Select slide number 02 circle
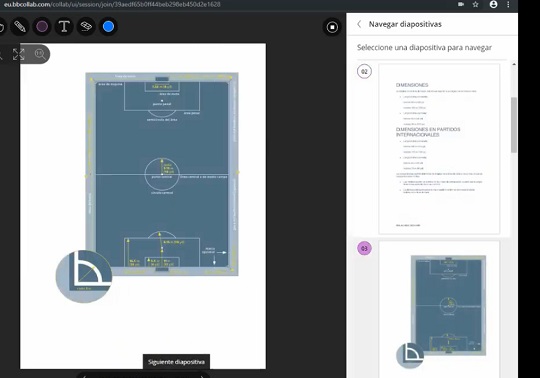The height and width of the screenshot is (378, 540). click(x=364, y=72)
